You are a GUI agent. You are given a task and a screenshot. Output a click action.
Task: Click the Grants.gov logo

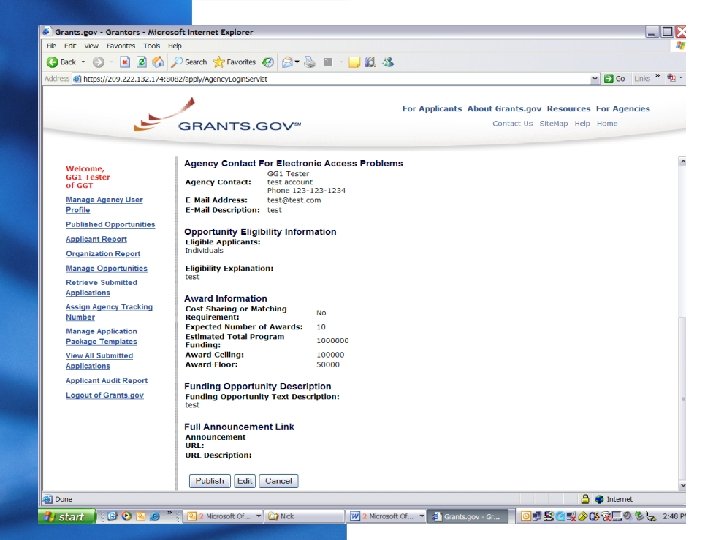point(217,116)
